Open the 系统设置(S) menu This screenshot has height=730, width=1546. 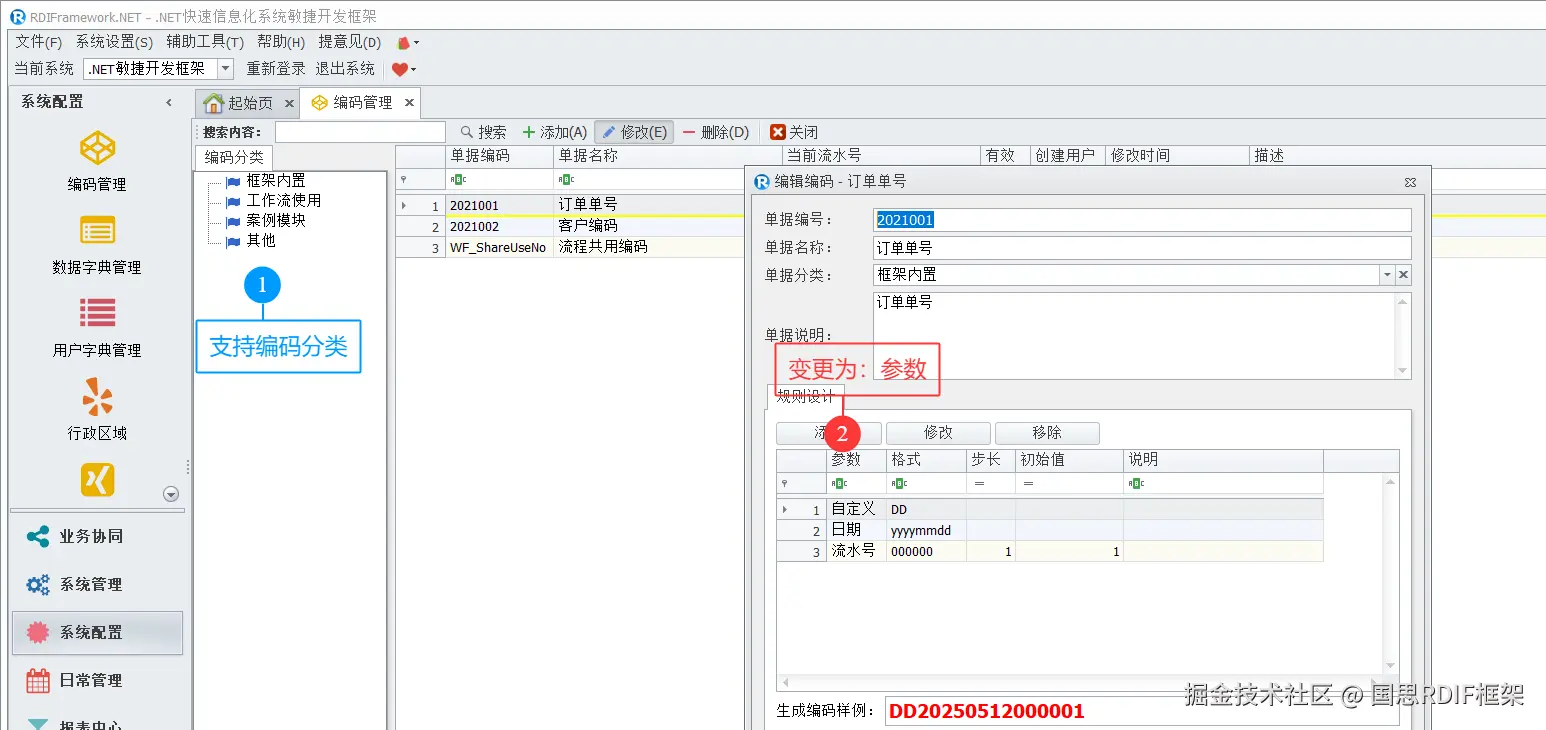(x=115, y=42)
